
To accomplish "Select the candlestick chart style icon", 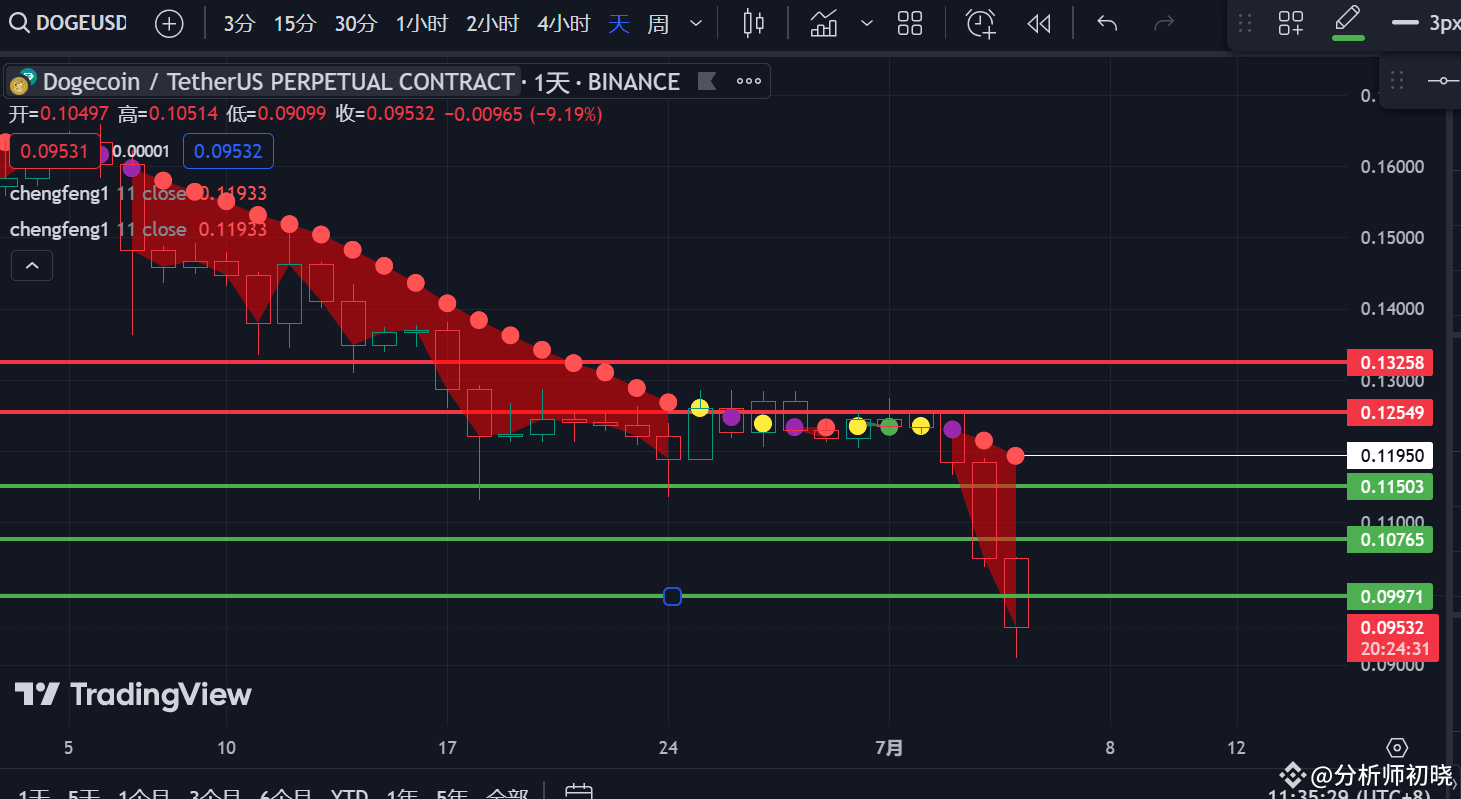I will pyautogui.click(x=753, y=23).
